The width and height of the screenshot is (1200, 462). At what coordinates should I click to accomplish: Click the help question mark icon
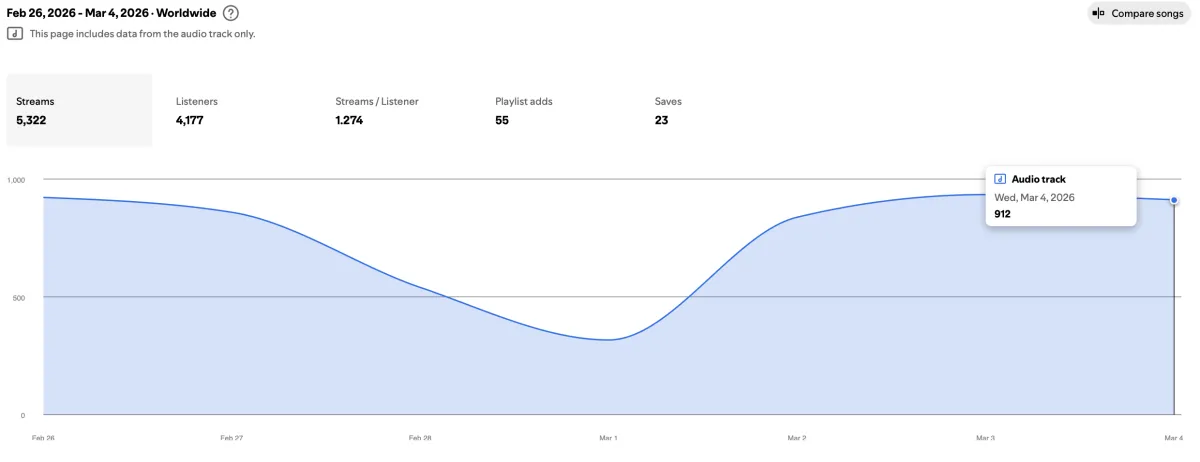tap(231, 13)
